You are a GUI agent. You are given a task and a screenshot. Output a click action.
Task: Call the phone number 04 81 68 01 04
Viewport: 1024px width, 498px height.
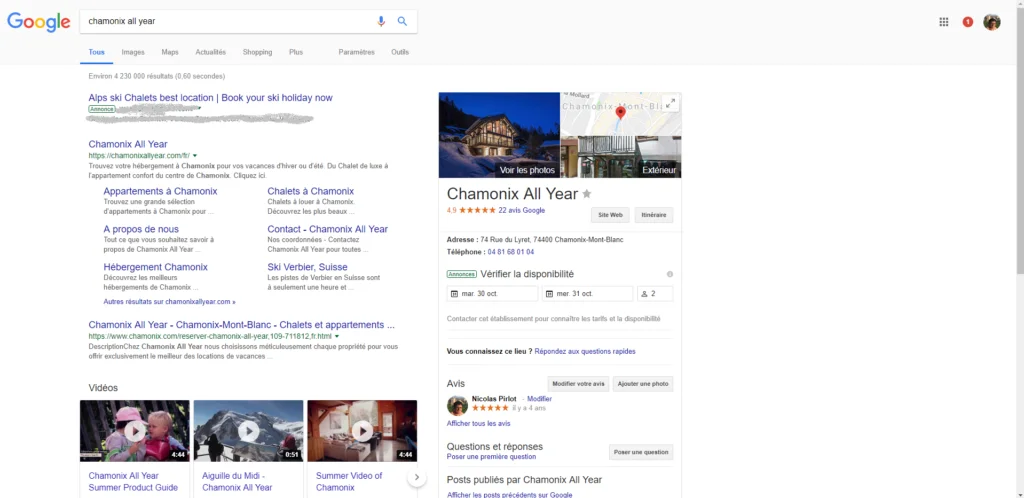pos(511,252)
